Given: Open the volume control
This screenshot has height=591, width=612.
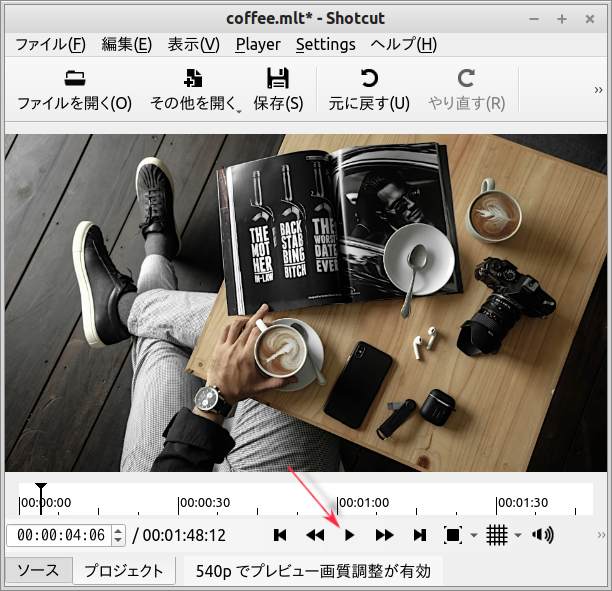Looking at the screenshot, I should pos(543,535).
